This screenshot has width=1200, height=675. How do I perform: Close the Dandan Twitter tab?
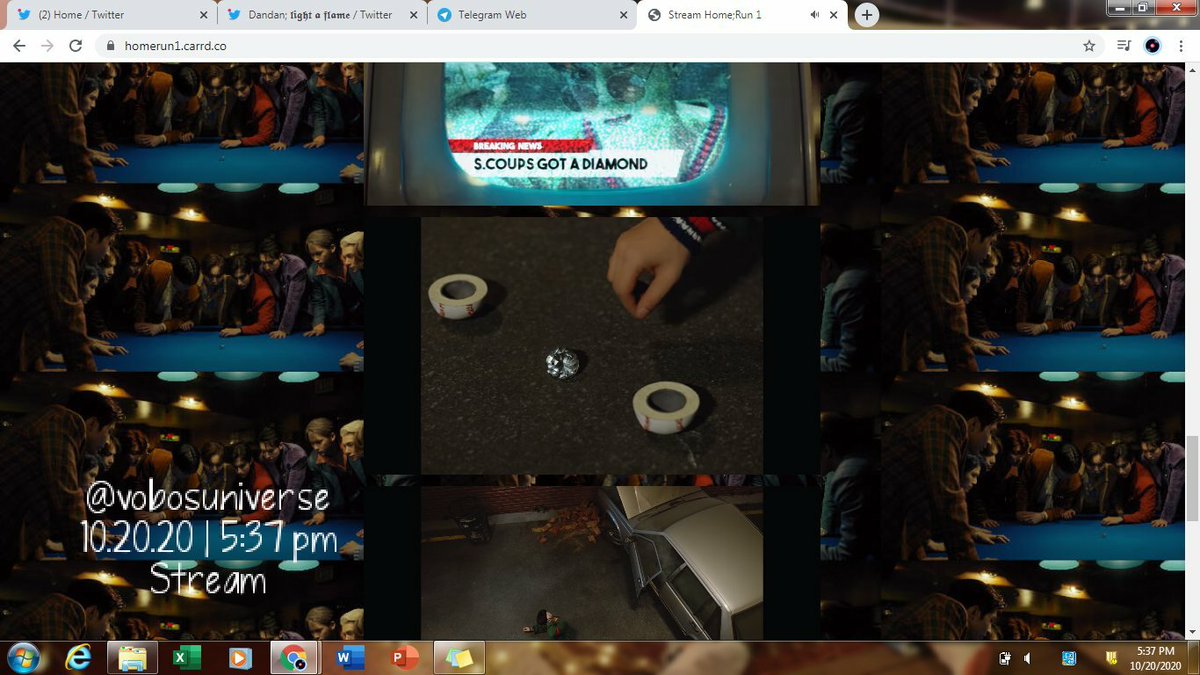coord(413,15)
